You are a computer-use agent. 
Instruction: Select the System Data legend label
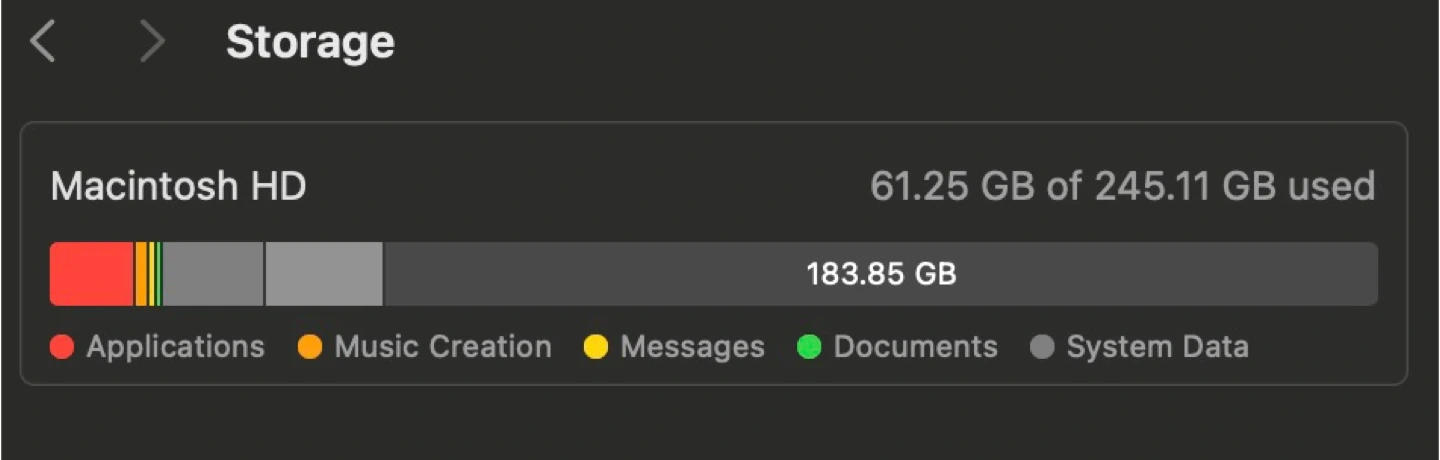coord(1157,347)
